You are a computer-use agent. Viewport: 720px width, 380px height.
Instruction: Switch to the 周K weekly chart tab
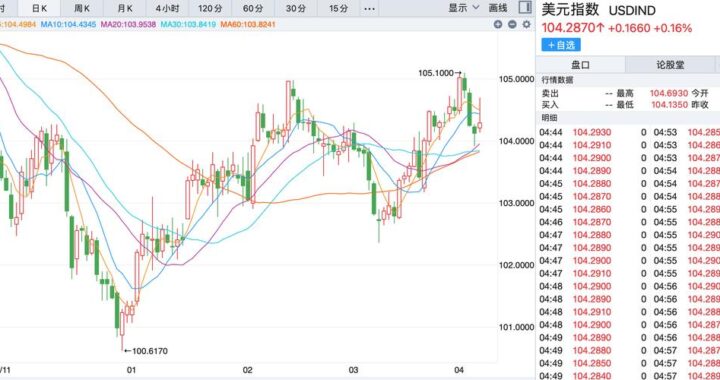point(82,8)
